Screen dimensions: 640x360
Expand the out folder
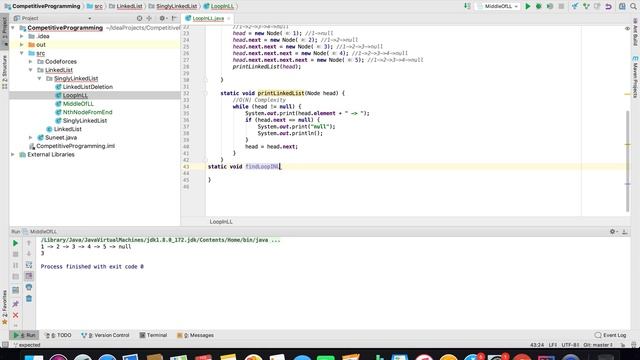pos(22,45)
